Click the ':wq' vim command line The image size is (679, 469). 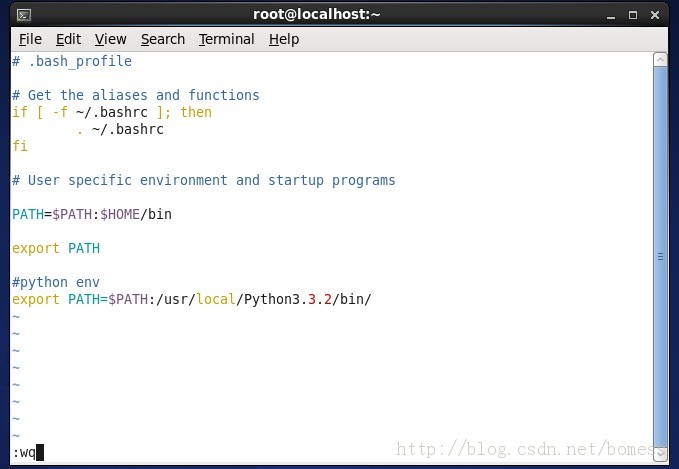click(x=28, y=453)
